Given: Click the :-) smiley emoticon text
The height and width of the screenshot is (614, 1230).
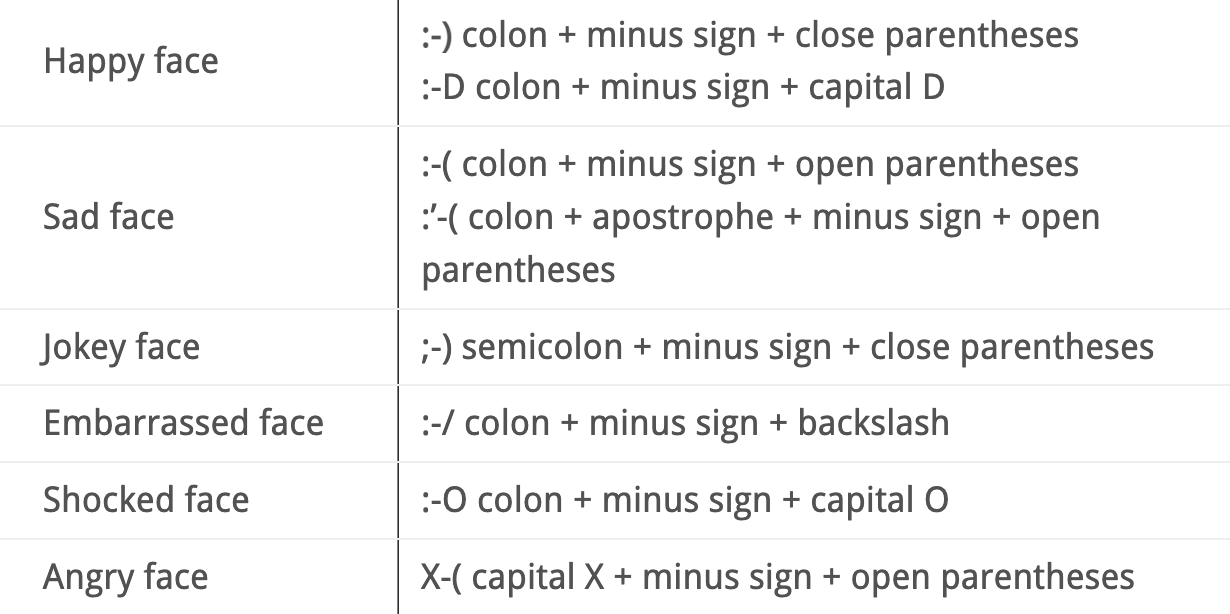Looking at the screenshot, I should (x=437, y=36).
